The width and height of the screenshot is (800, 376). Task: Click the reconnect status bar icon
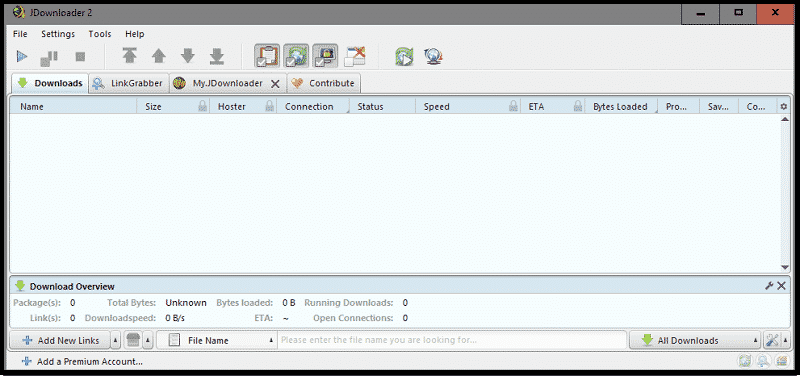[744, 361]
